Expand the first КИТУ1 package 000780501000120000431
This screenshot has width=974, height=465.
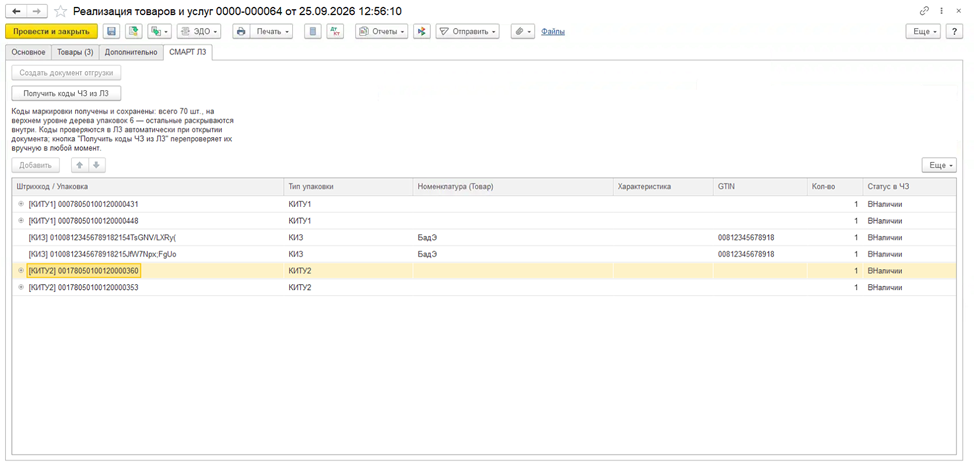point(21,204)
